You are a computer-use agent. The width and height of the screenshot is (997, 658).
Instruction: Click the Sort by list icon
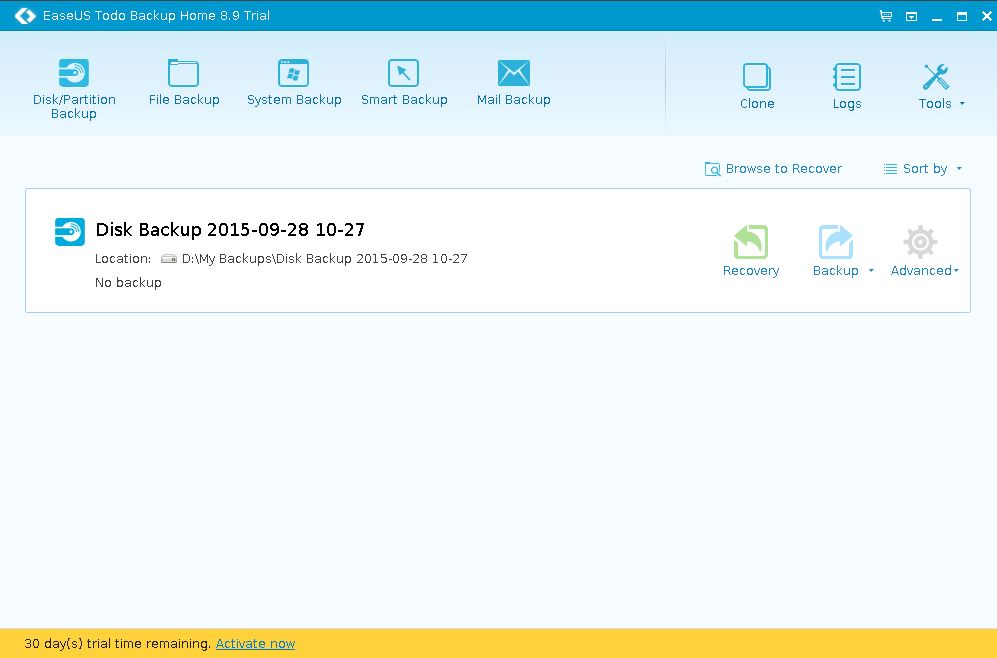(x=890, y=168)
